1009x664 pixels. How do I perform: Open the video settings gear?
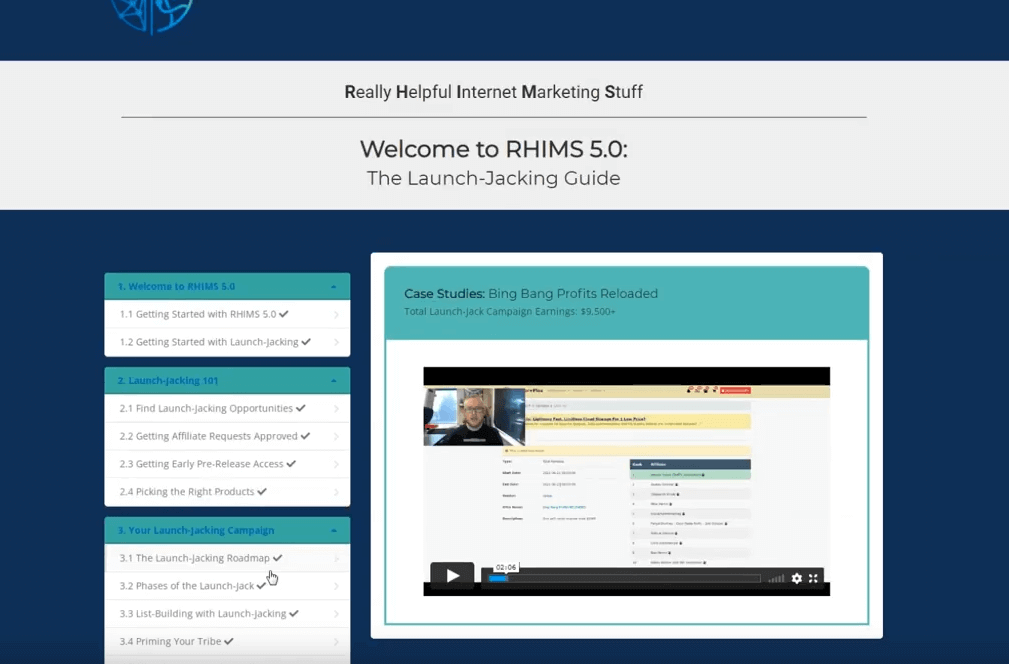coord(797,578)
